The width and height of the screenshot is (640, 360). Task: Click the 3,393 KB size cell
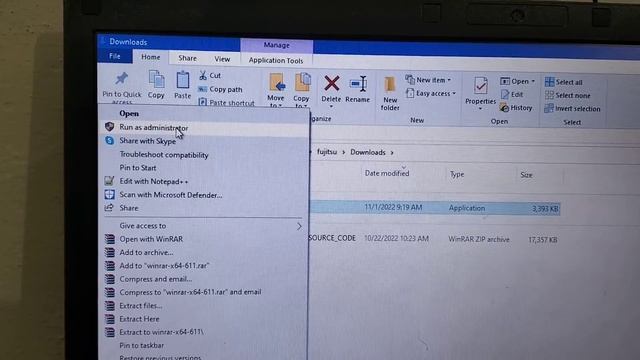pyautogui.click(x=545, y=209)
